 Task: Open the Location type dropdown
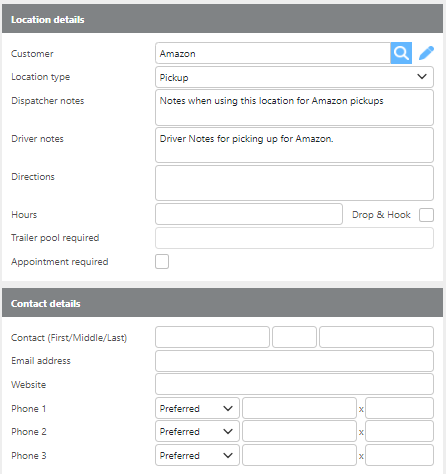pyautogui.click(x=294, y=77)
